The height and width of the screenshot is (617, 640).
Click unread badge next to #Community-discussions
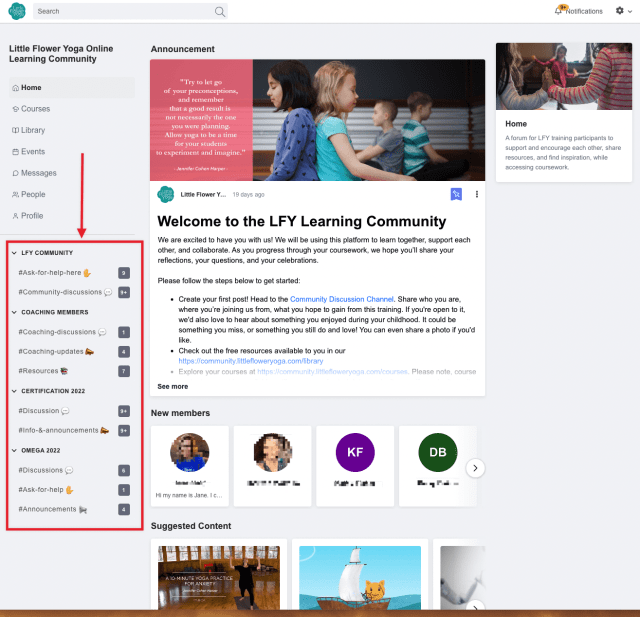coord(124,292)
